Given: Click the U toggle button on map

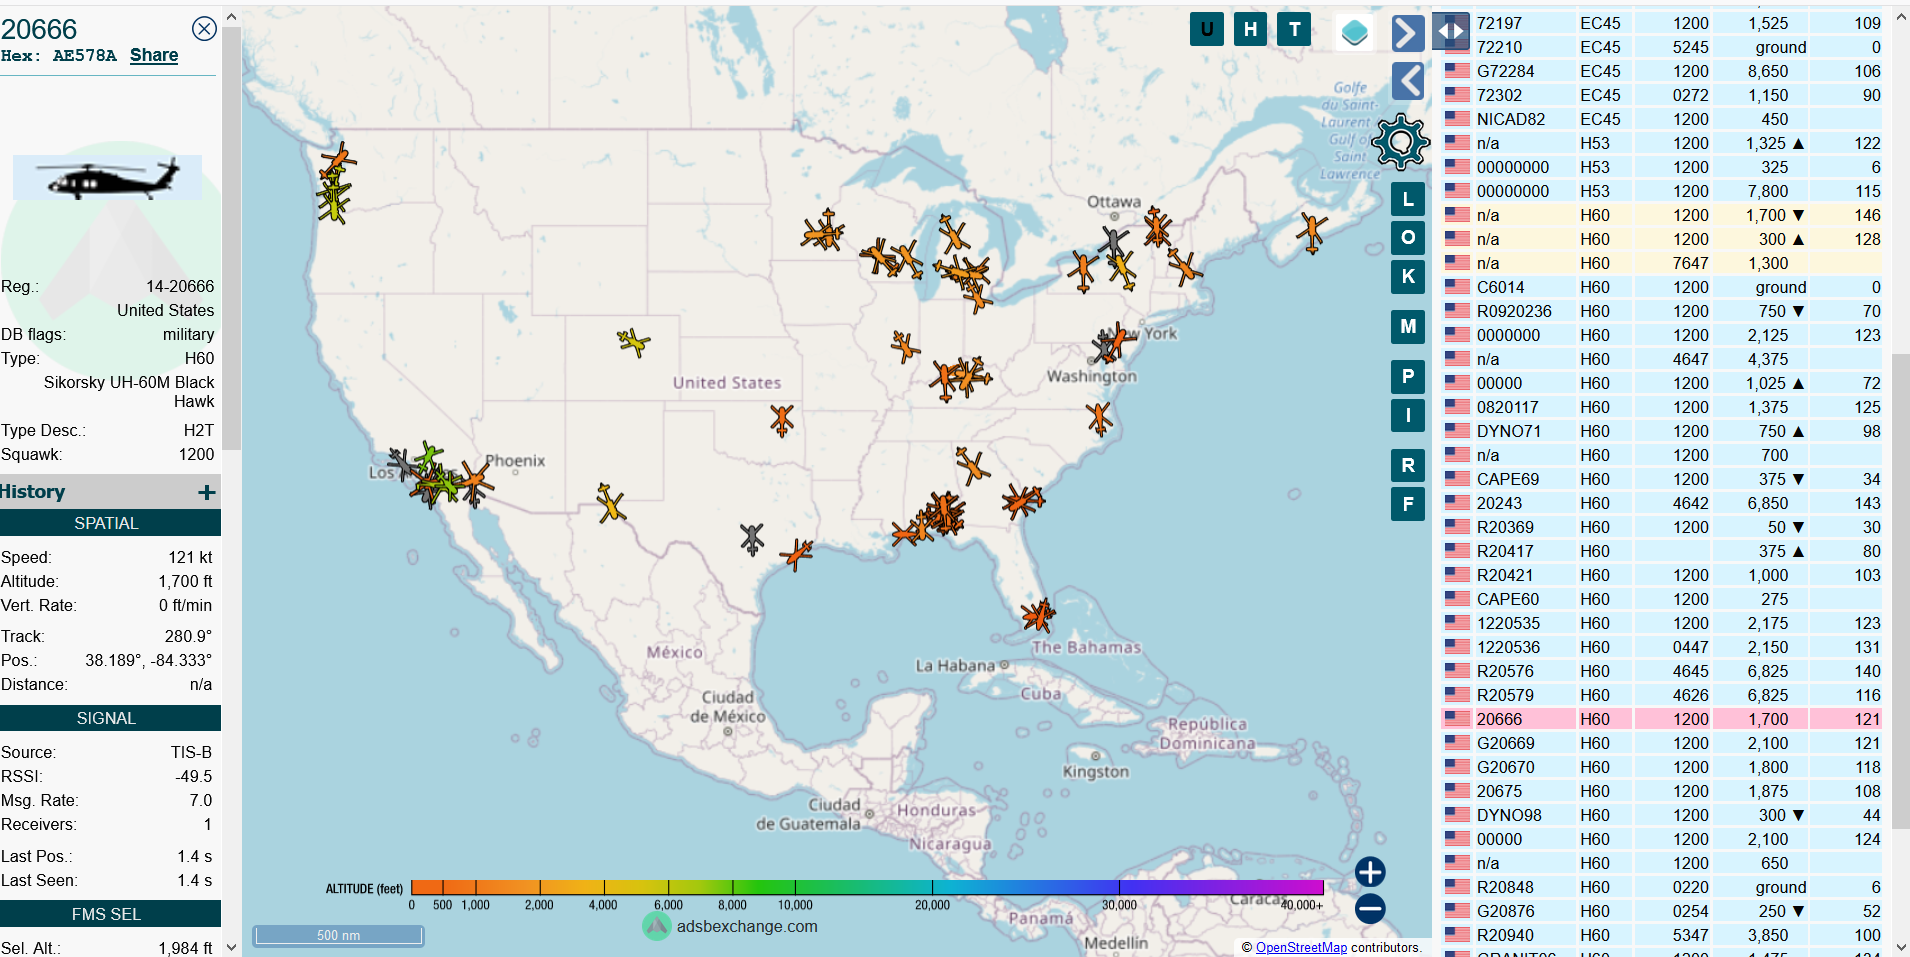Looking at the screenshot, I should pyautogui.click(x=1207, y=29).
